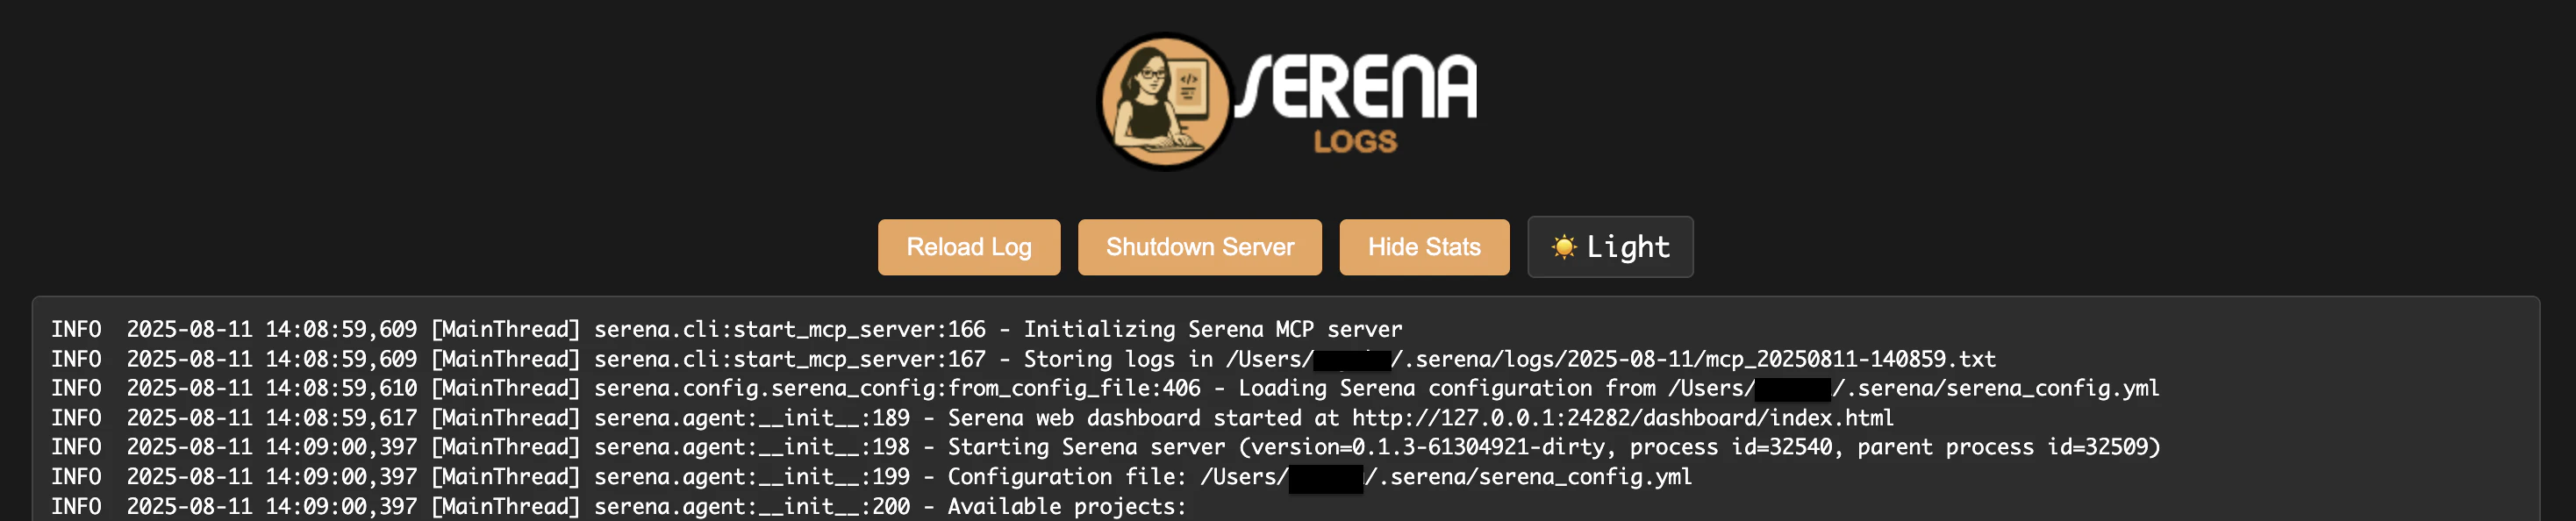This screenshot has height=521, width=2576.
Task: Click the 14:09:00,397 timestamp on line 198
Action: click(x=340, y=447)
